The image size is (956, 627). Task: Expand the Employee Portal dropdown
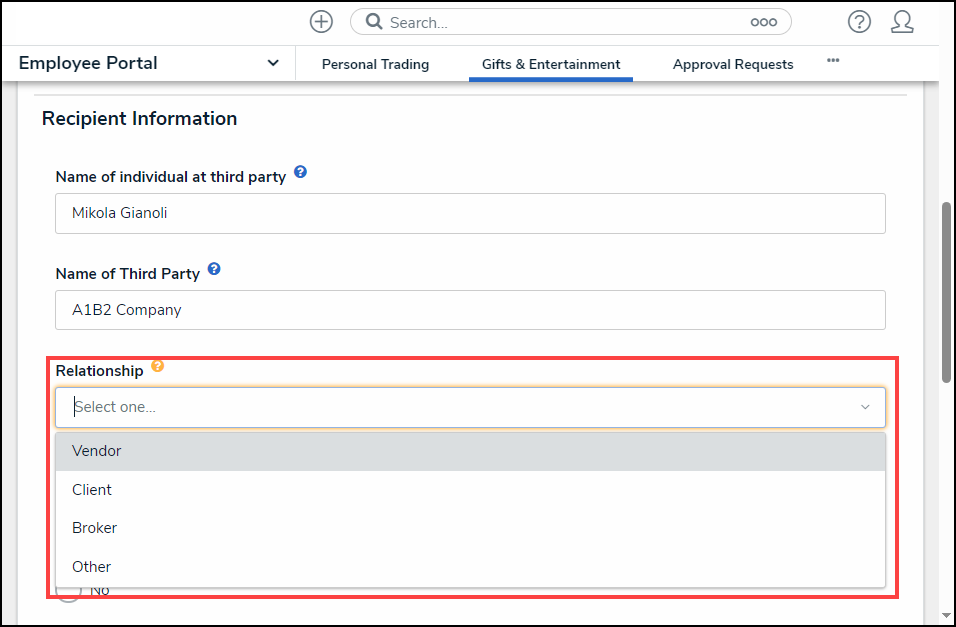pos(273,63)
